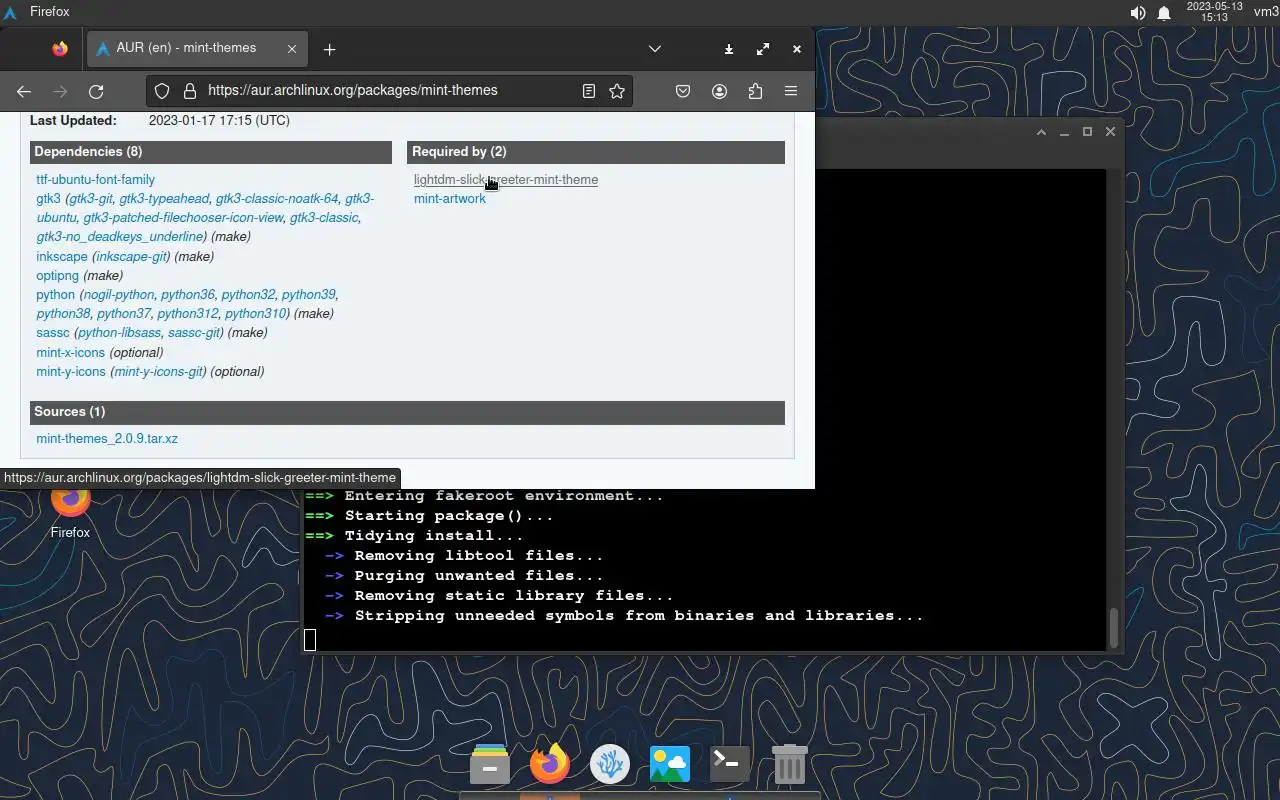1280x800 pixels.
Task: Open the gtk3 dependency link
Action: [x=48, y=199]
